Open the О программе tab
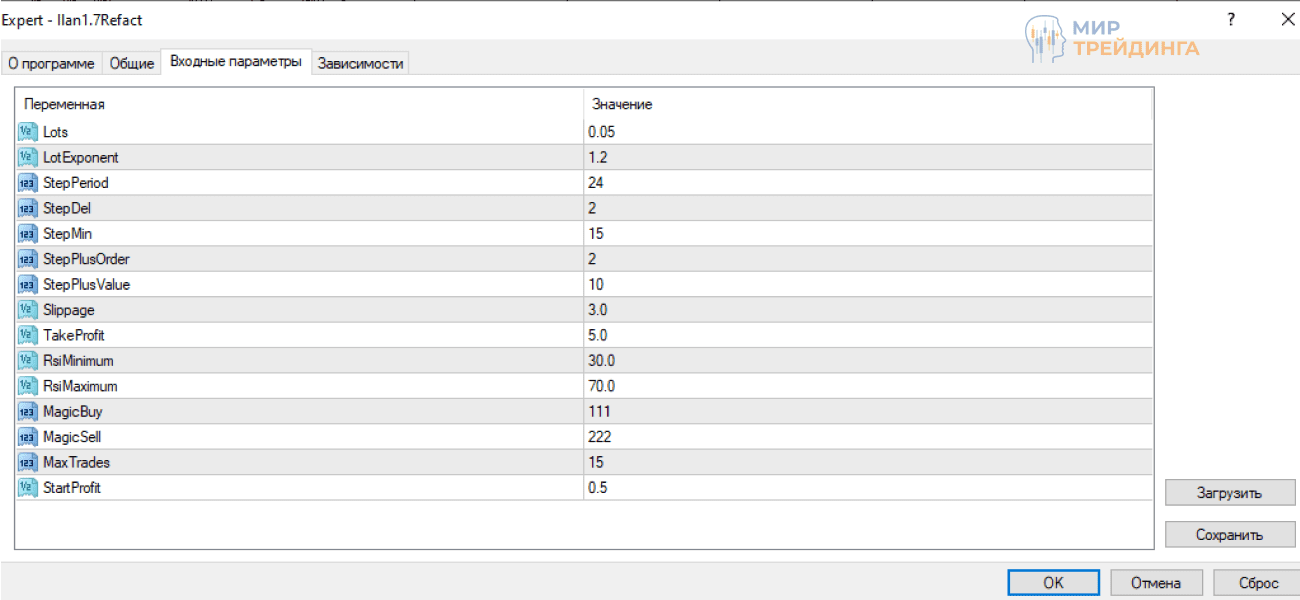1300x600 pixels. click(51, 63)
